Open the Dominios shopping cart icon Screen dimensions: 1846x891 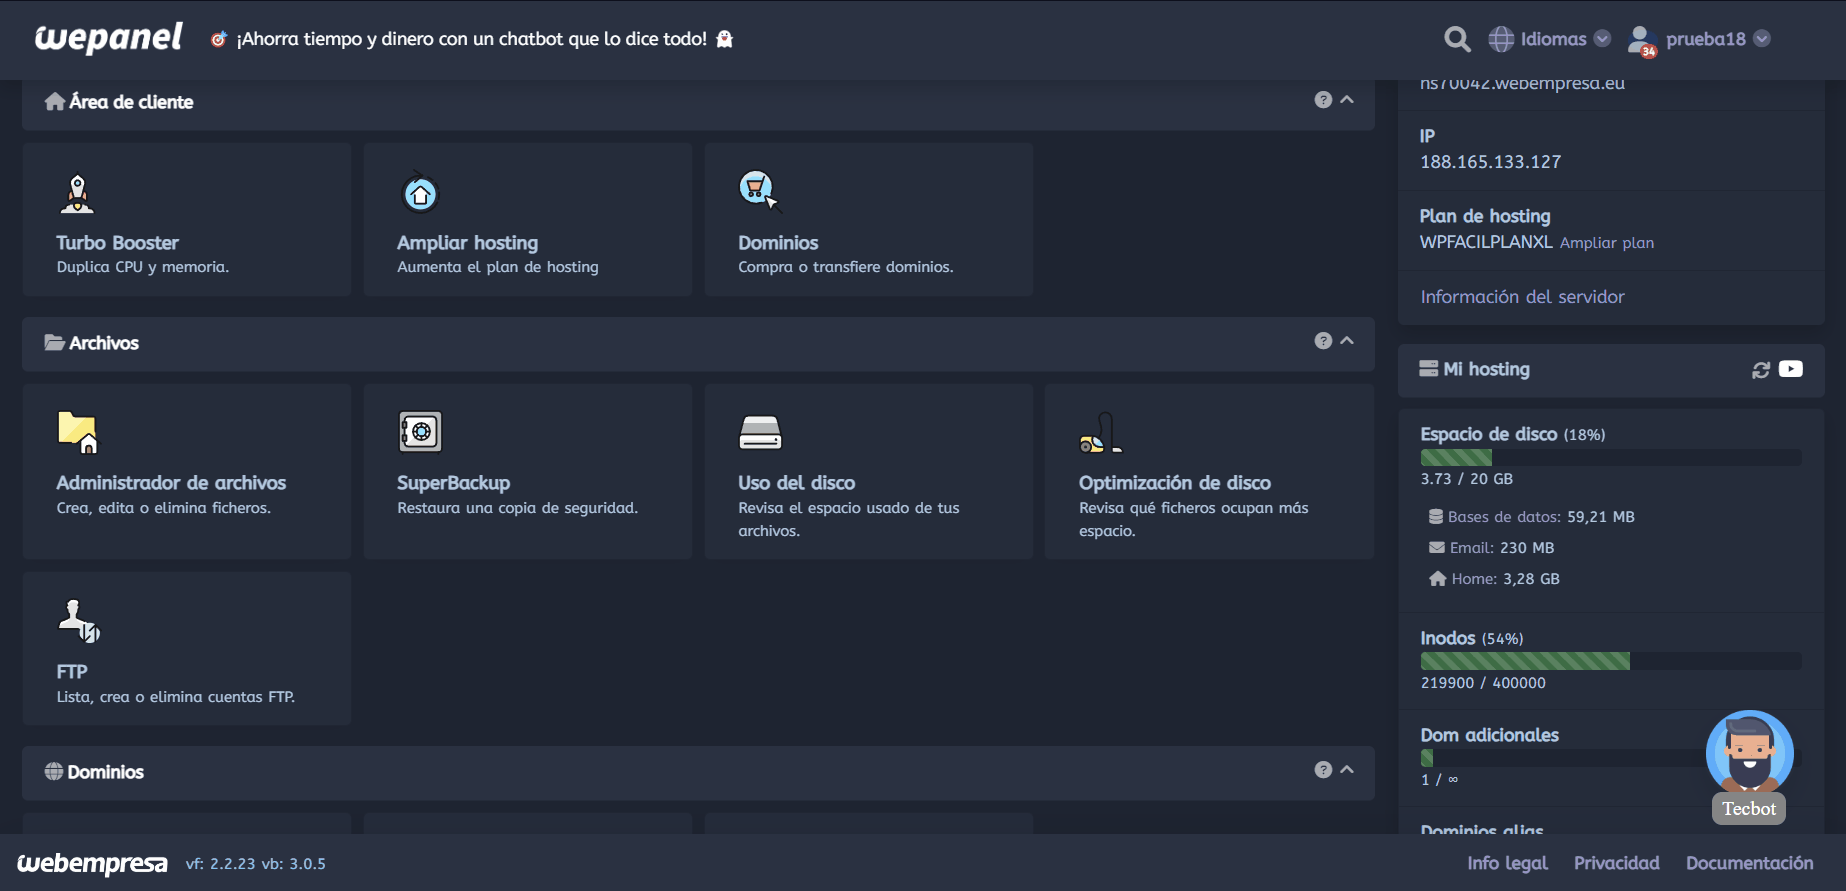(759, 190)
